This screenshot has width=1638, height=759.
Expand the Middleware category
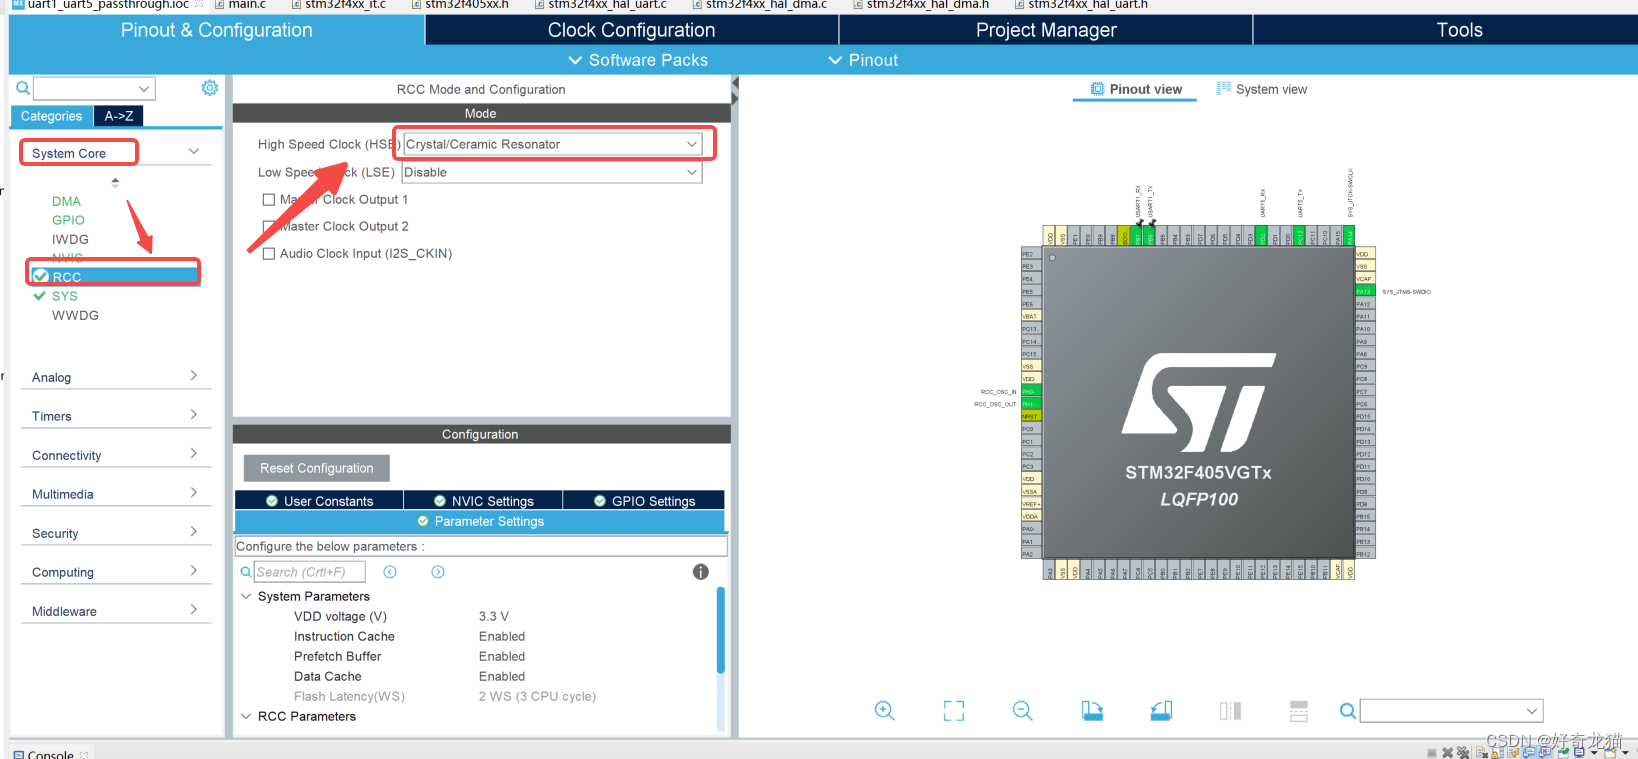pos(194,609)
